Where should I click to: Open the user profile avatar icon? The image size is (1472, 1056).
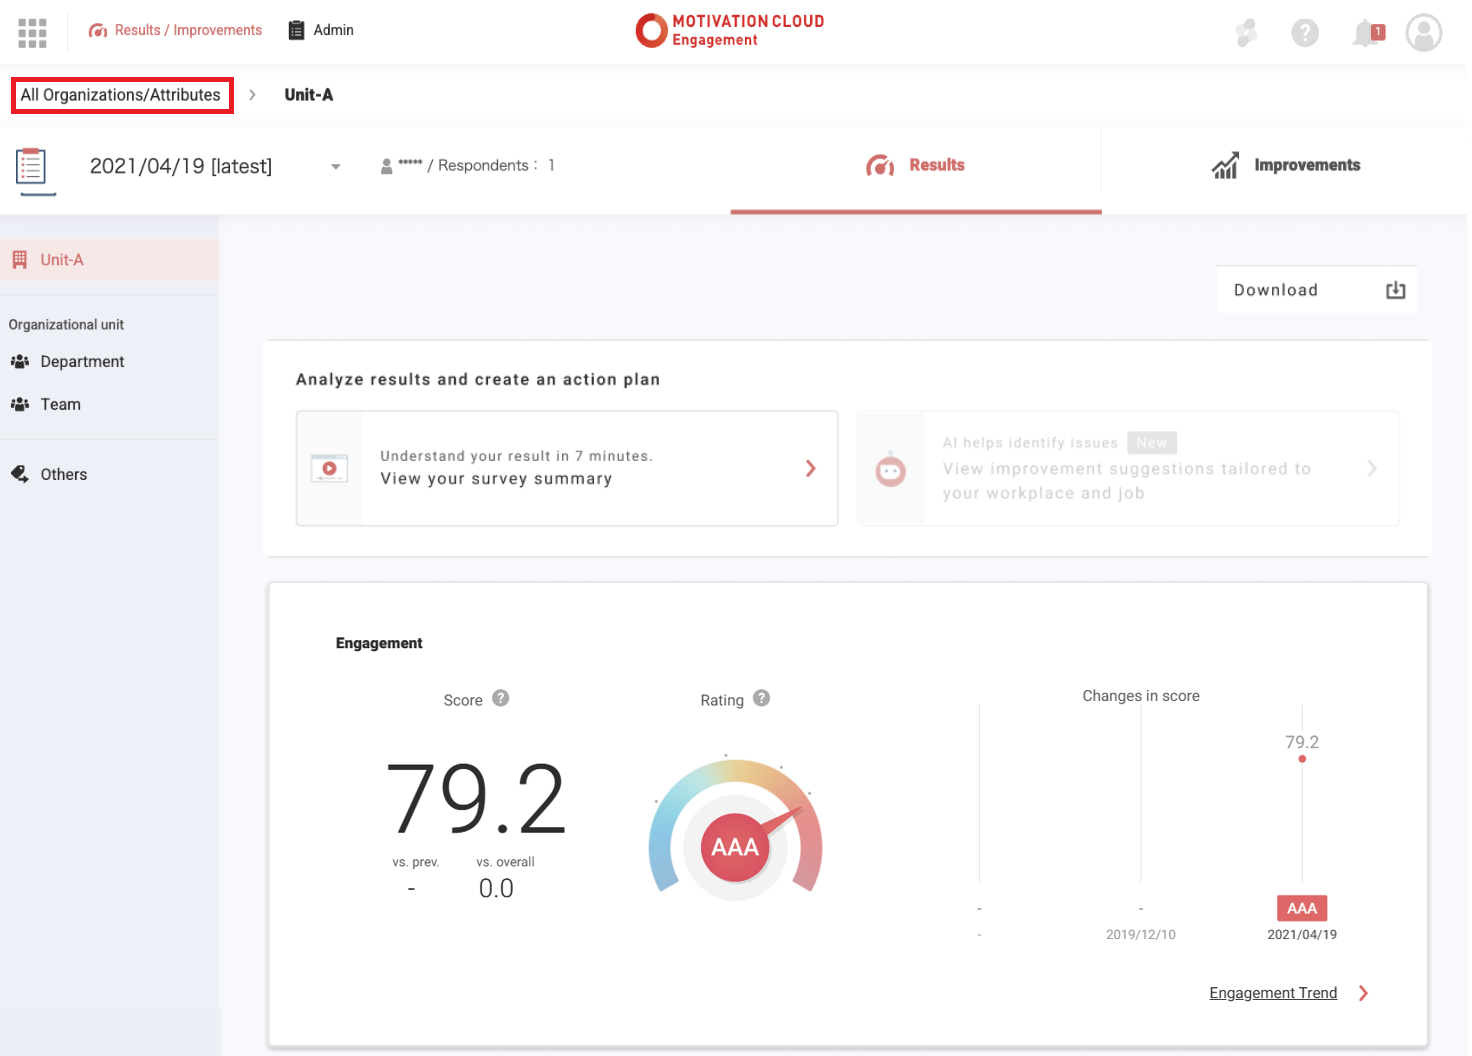coord(1423,33)
